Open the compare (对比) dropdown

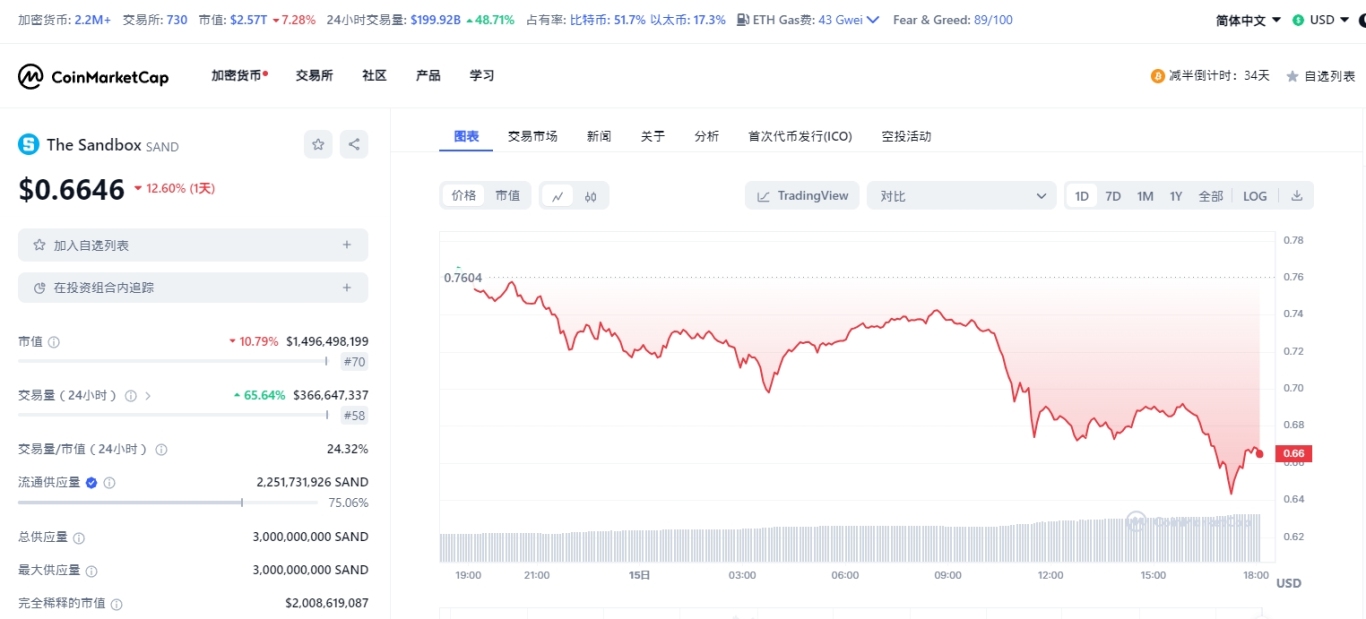pyautogui.click(x=961, y=196)
